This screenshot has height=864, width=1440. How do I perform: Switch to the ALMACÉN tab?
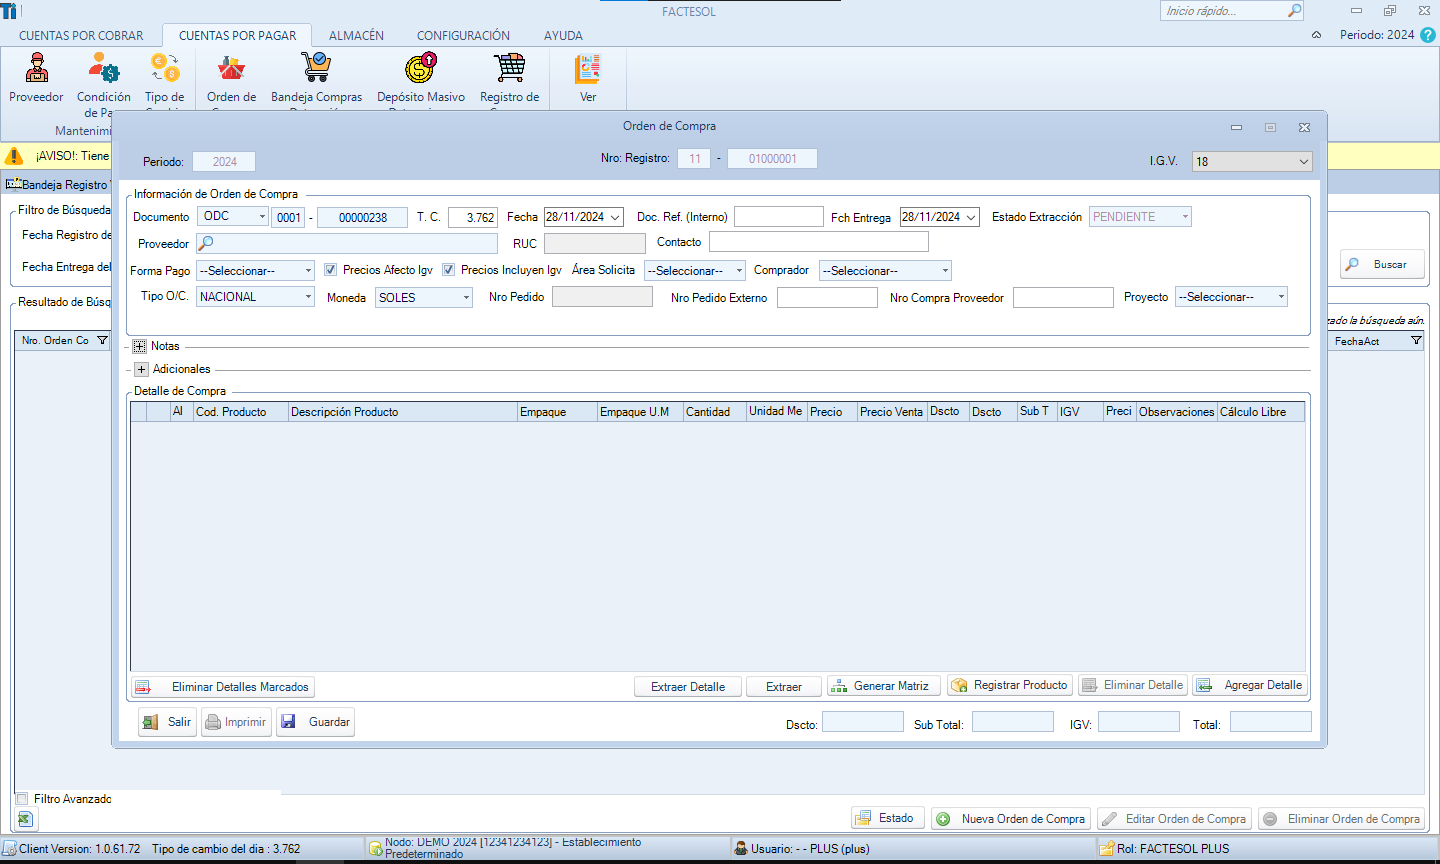[356, 35]
